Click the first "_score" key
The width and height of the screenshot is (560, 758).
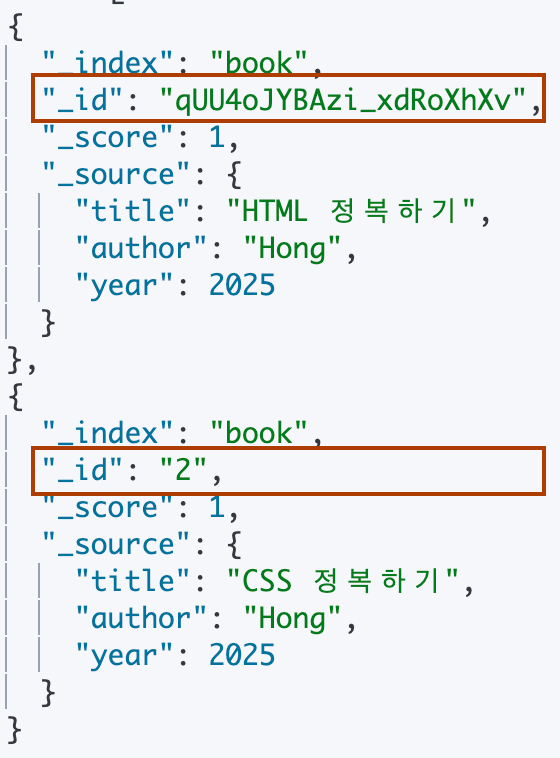(107, 137)
